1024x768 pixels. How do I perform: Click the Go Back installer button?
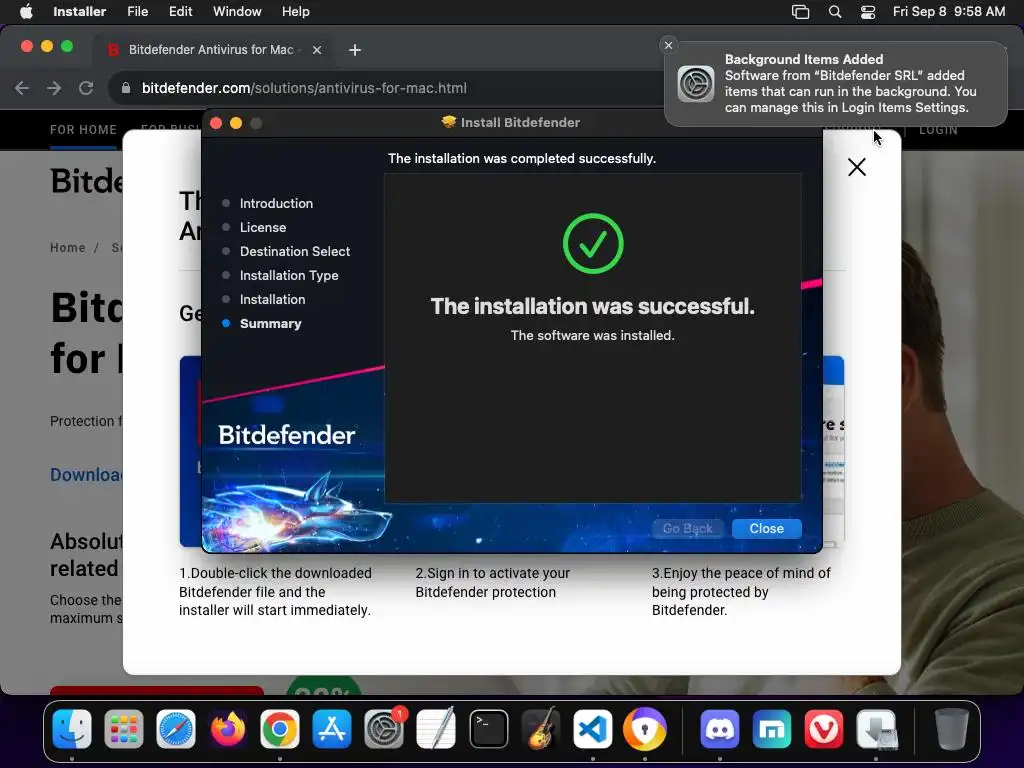pos(688,528)
